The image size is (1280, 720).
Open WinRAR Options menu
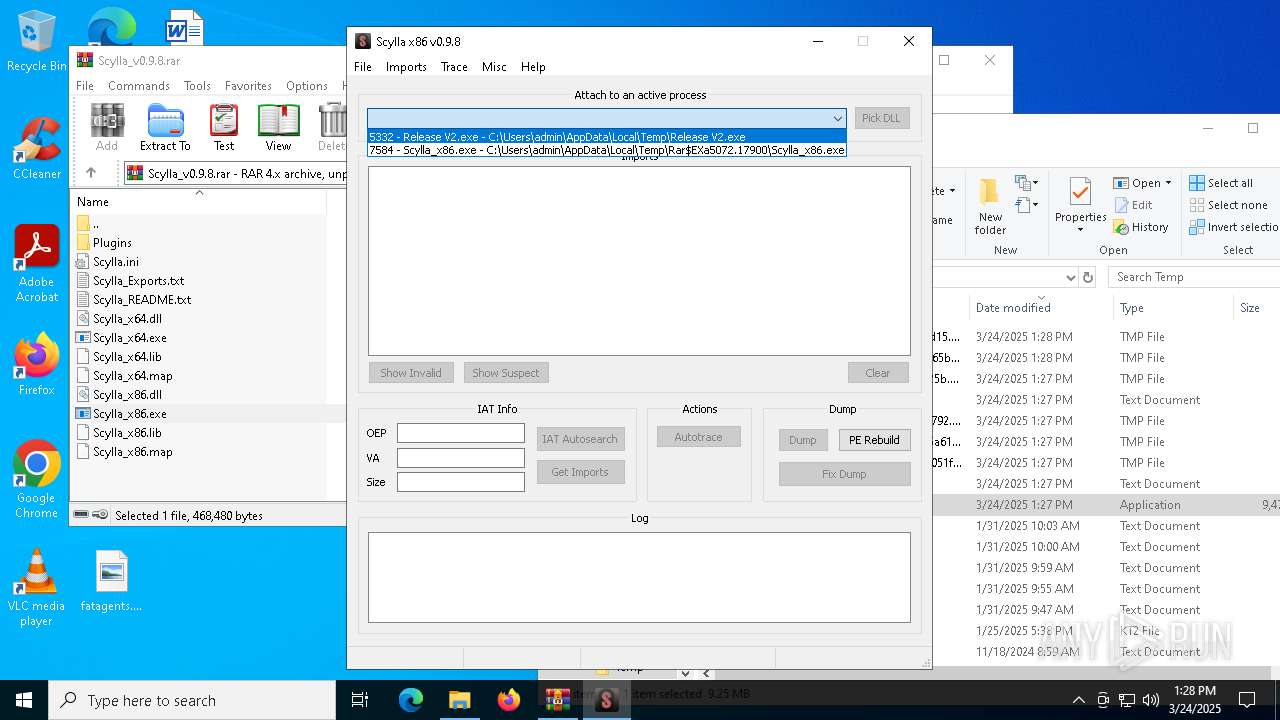[307, 86]
